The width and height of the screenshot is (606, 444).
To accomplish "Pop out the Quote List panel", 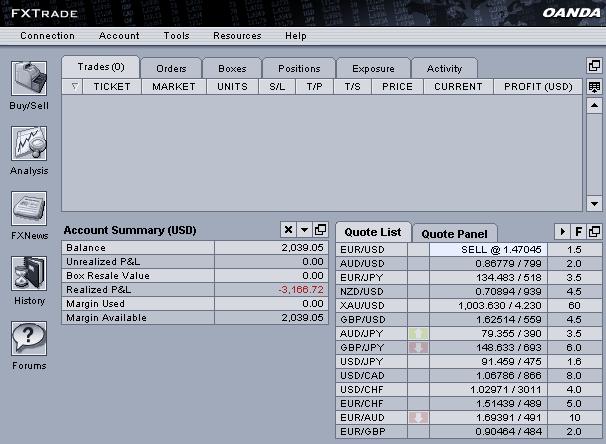I will (594, 231).
